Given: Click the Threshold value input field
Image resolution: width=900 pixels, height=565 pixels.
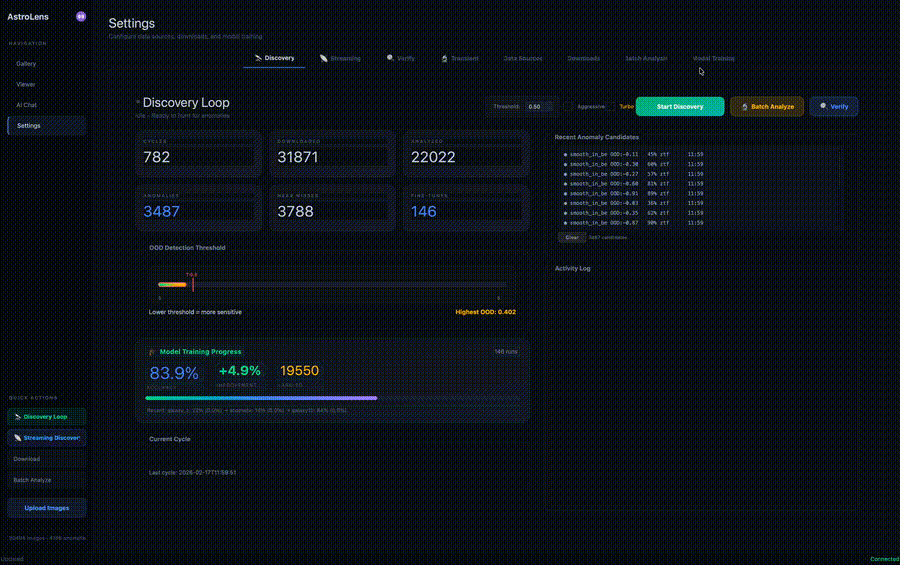Looking at the screenshot, I should click(x=537, y=106).
